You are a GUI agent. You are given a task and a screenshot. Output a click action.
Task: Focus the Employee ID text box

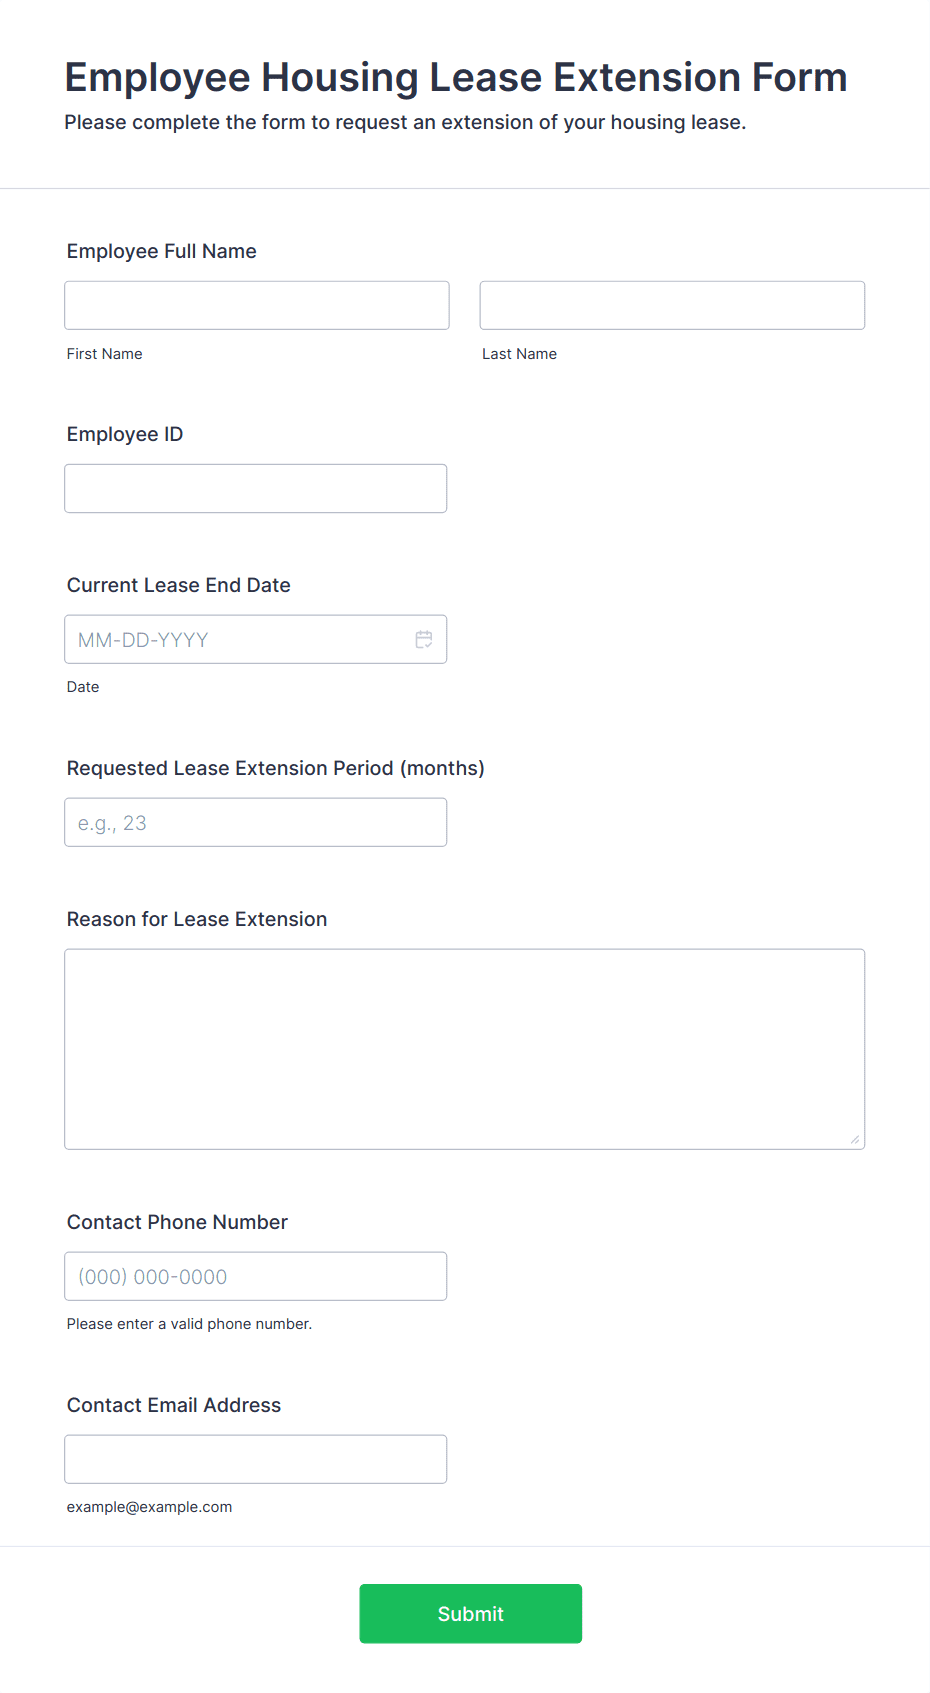[x=256, y=488]
